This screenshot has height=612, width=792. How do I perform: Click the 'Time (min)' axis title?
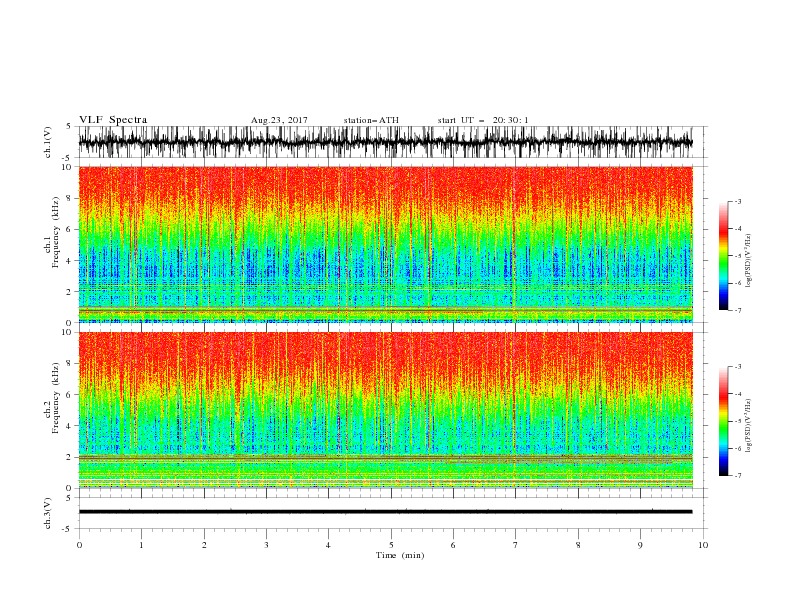click(400, 555)
